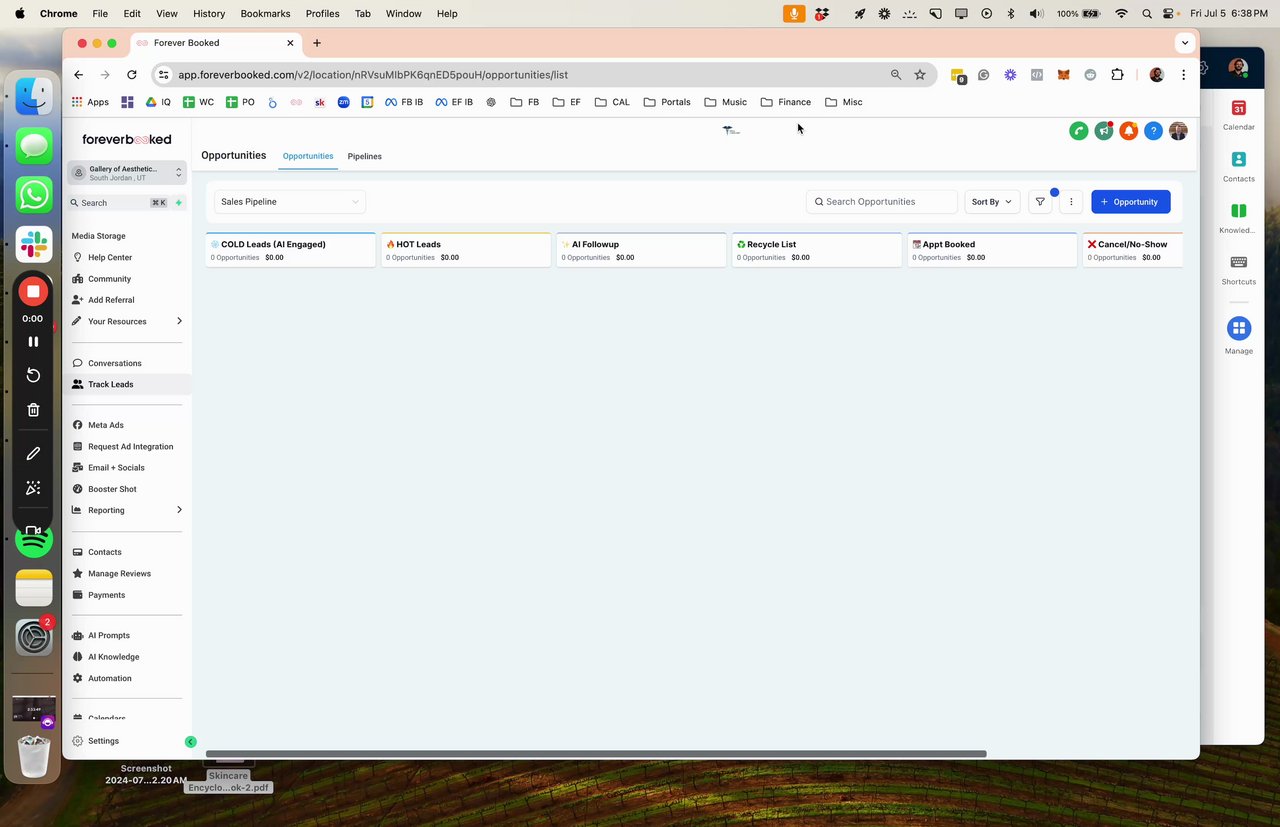Open the user avatar in app header
Screen dimensions: 1280x827
point(1178,131)
